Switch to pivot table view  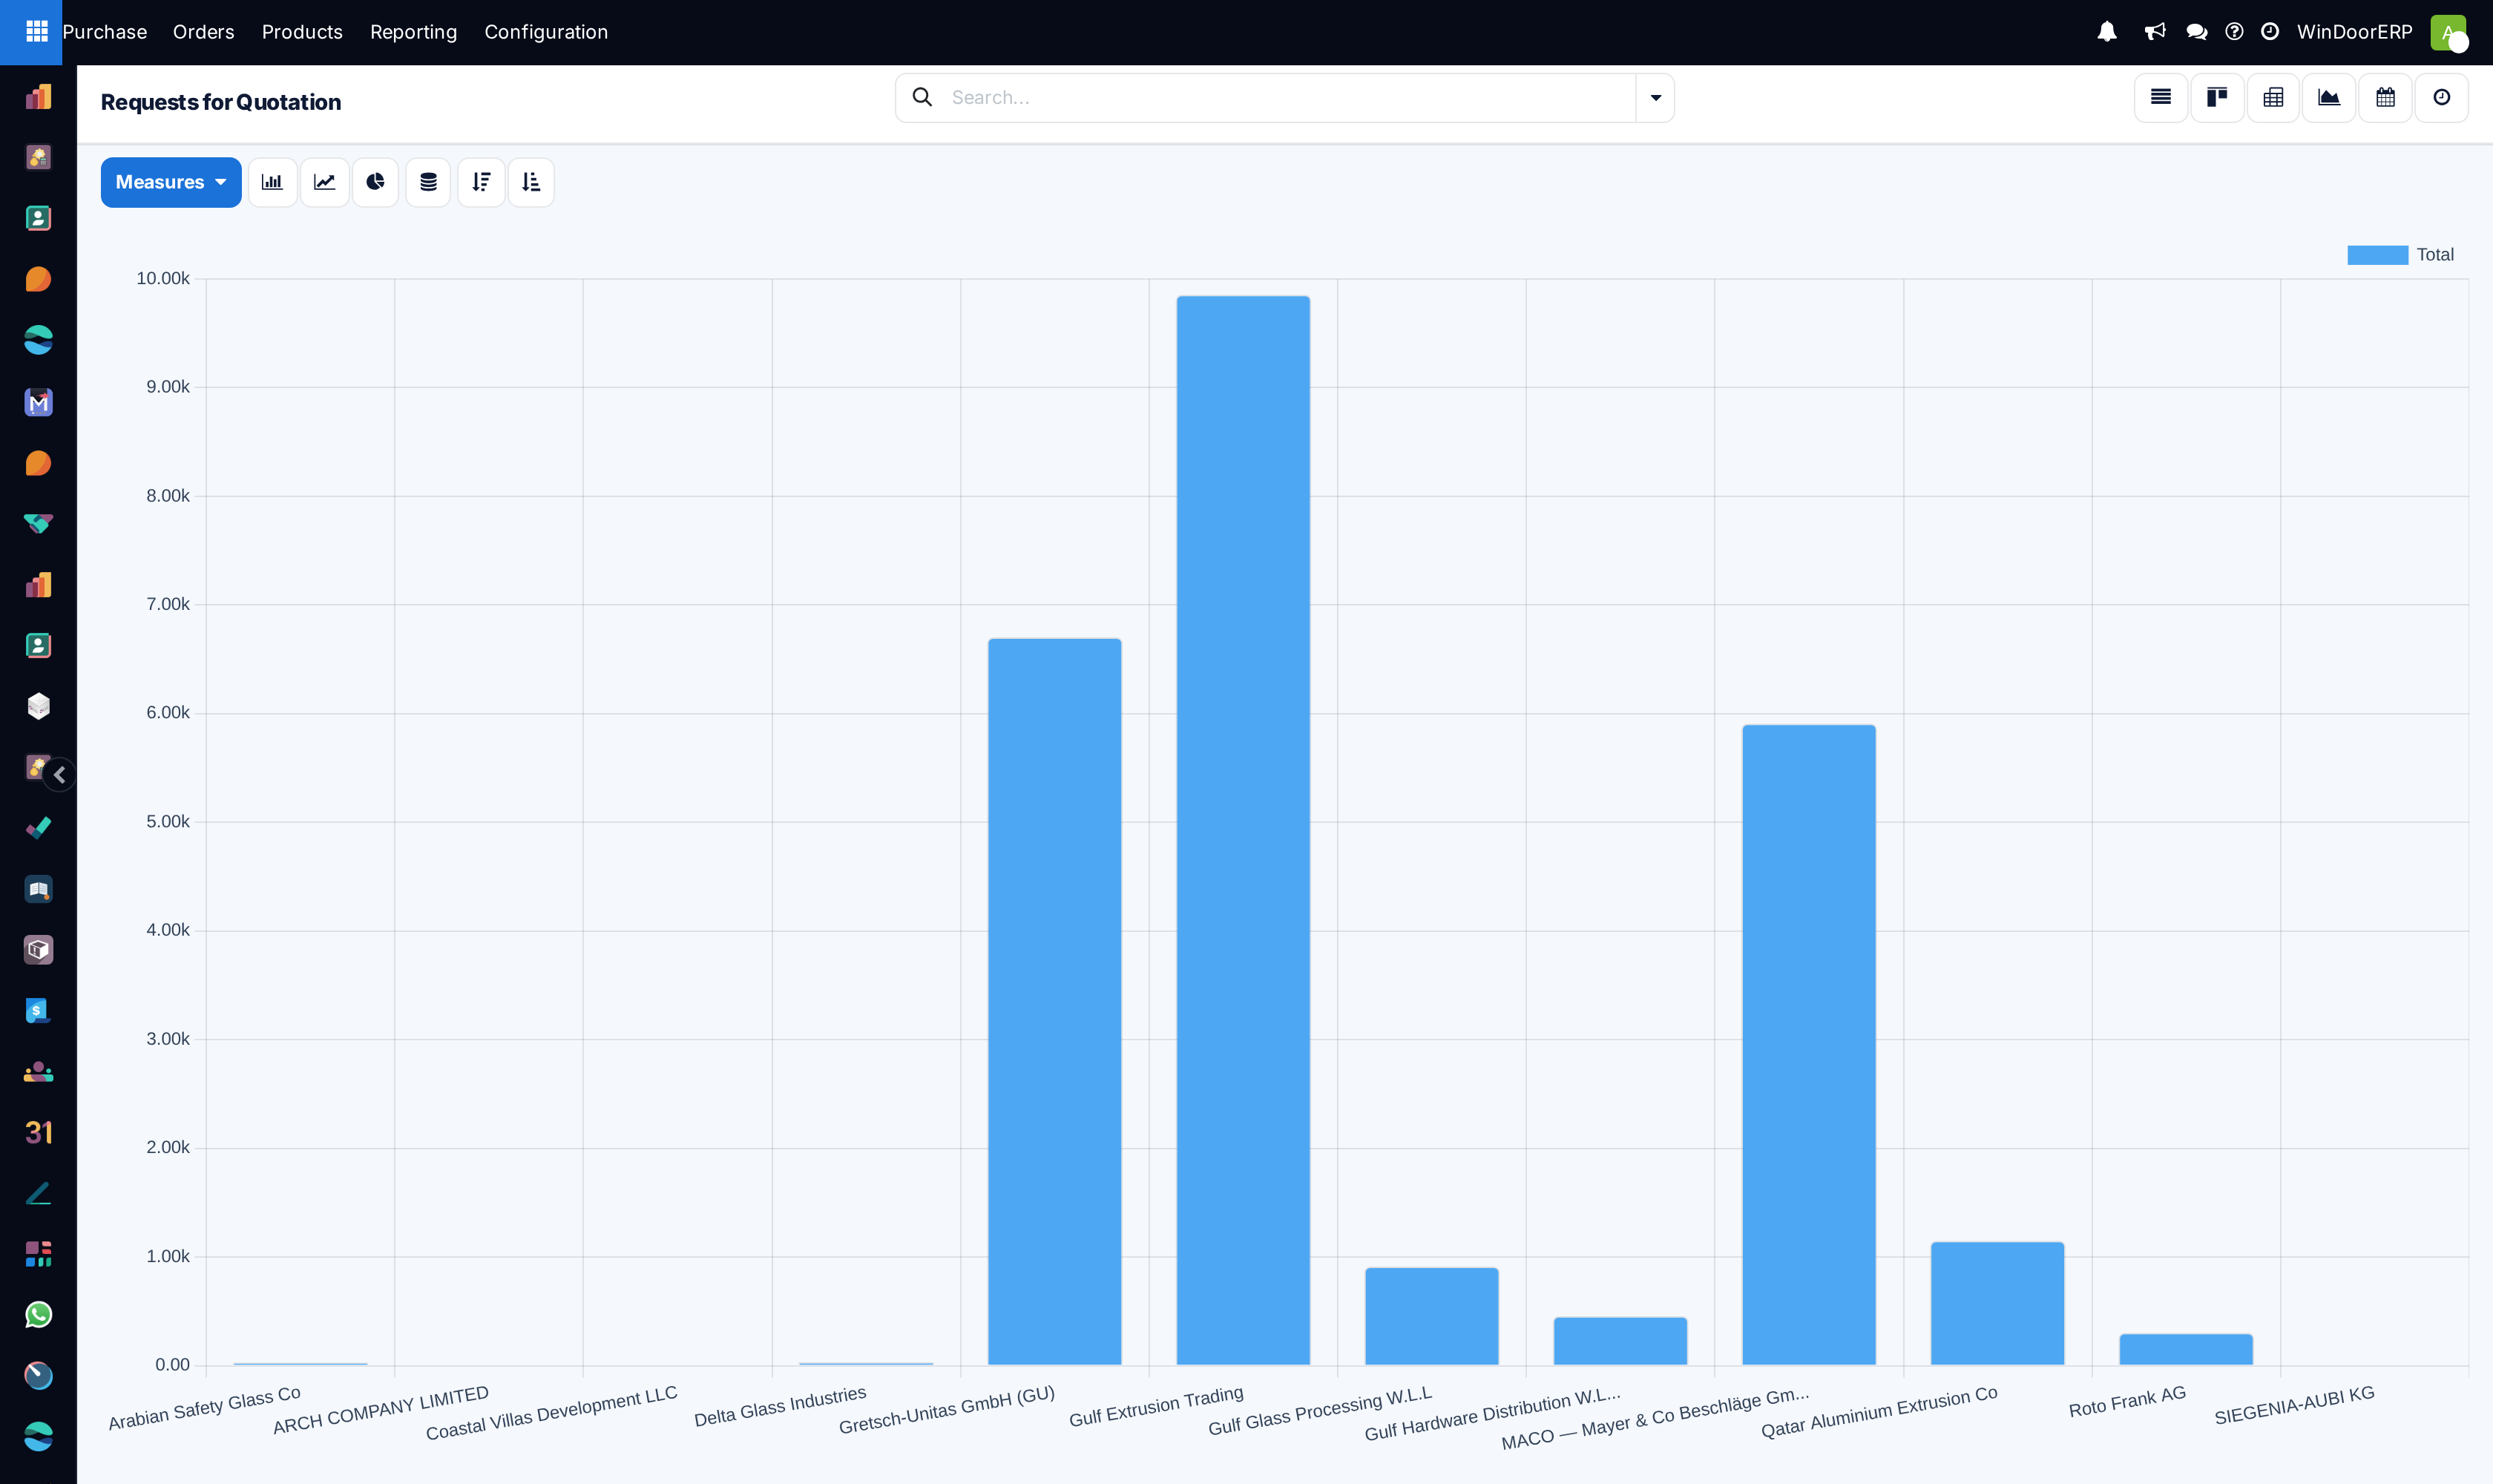click(2273, 98)
